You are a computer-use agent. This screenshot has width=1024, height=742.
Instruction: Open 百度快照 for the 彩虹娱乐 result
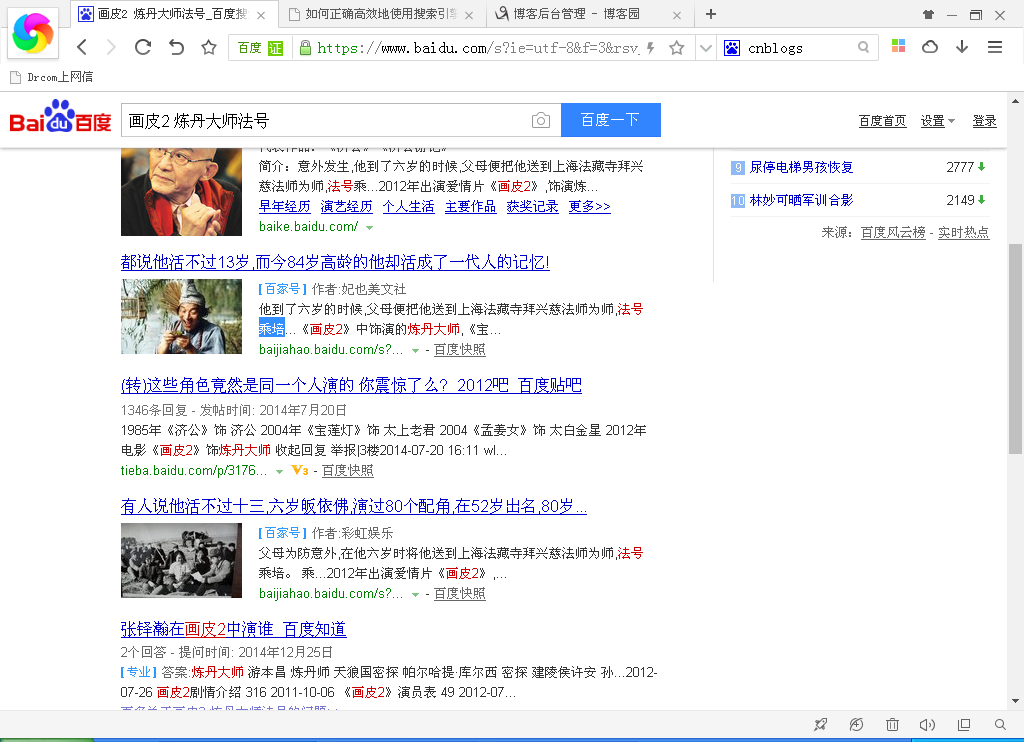[460, 594]
